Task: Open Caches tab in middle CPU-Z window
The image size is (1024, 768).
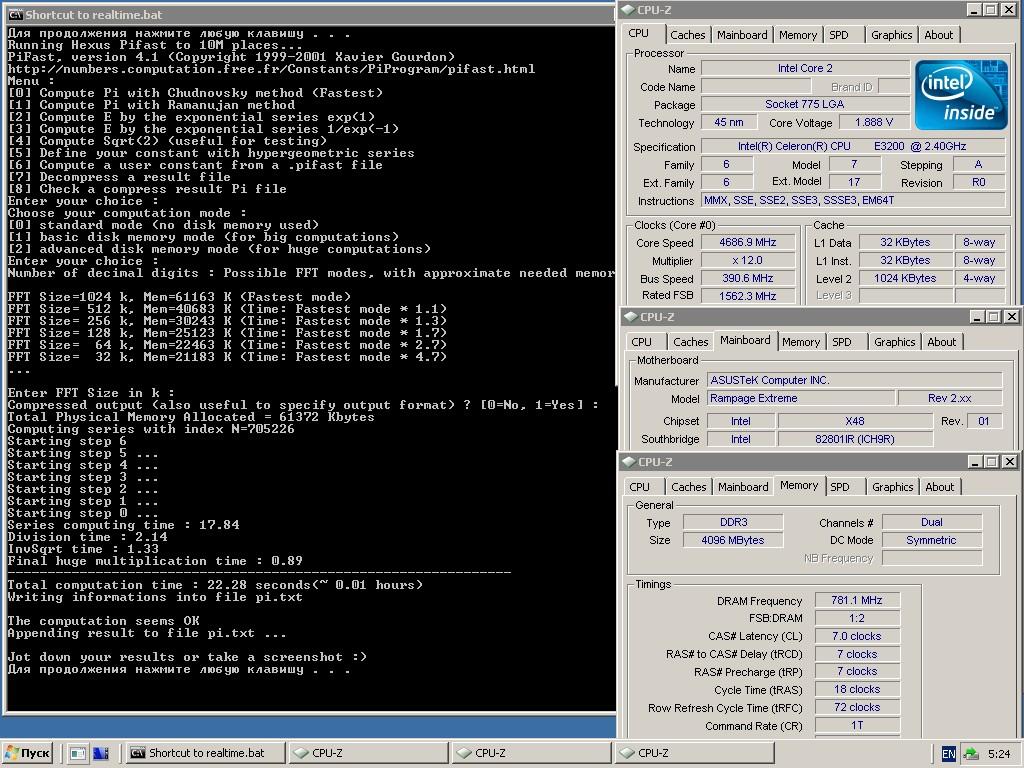Action: 690,342
